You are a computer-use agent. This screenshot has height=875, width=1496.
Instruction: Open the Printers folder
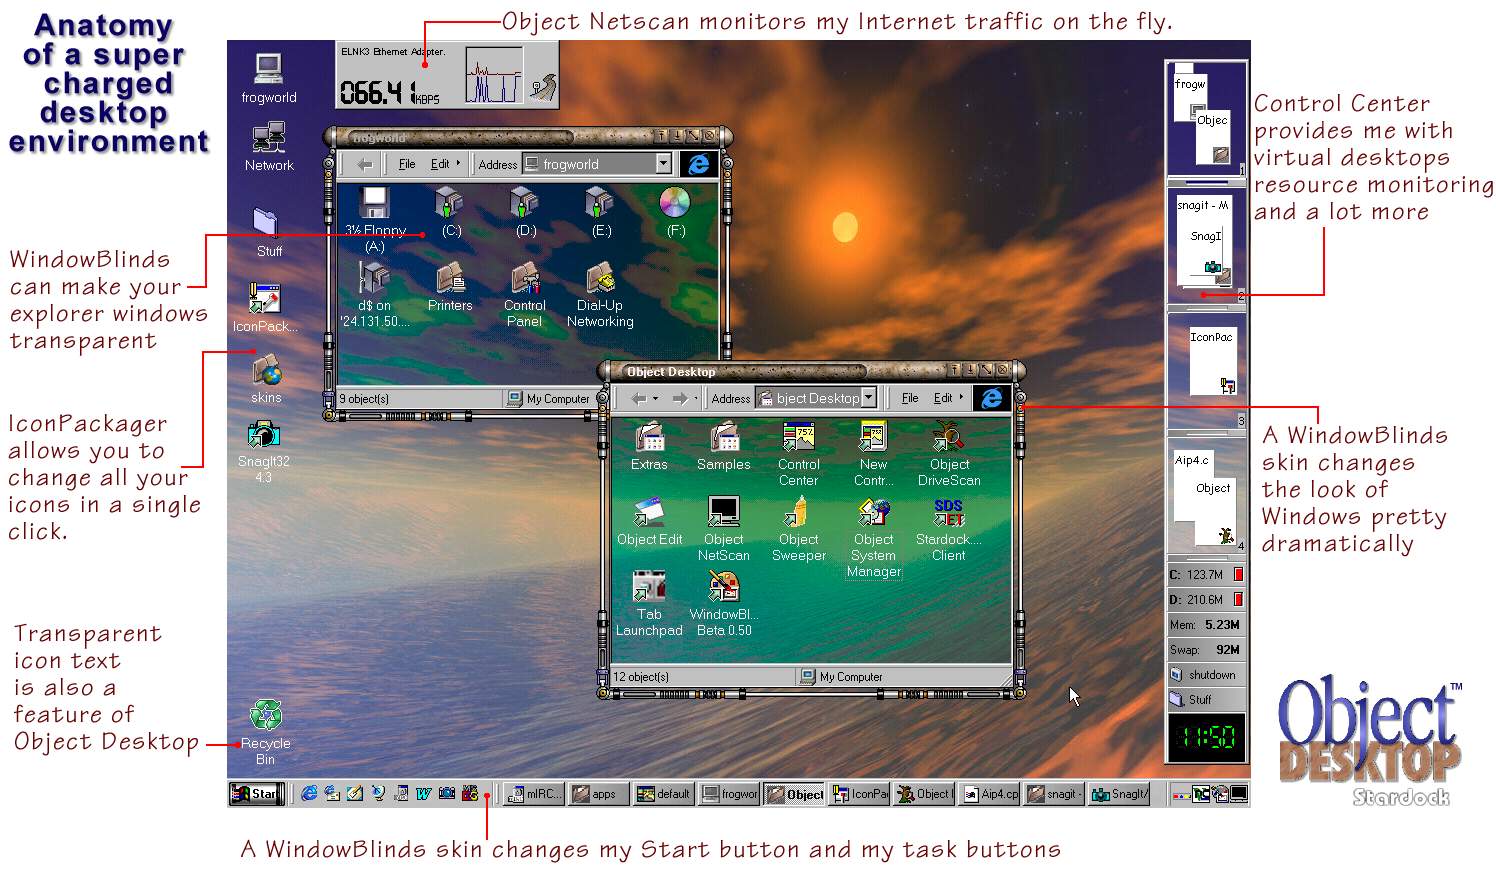[450, 288]
